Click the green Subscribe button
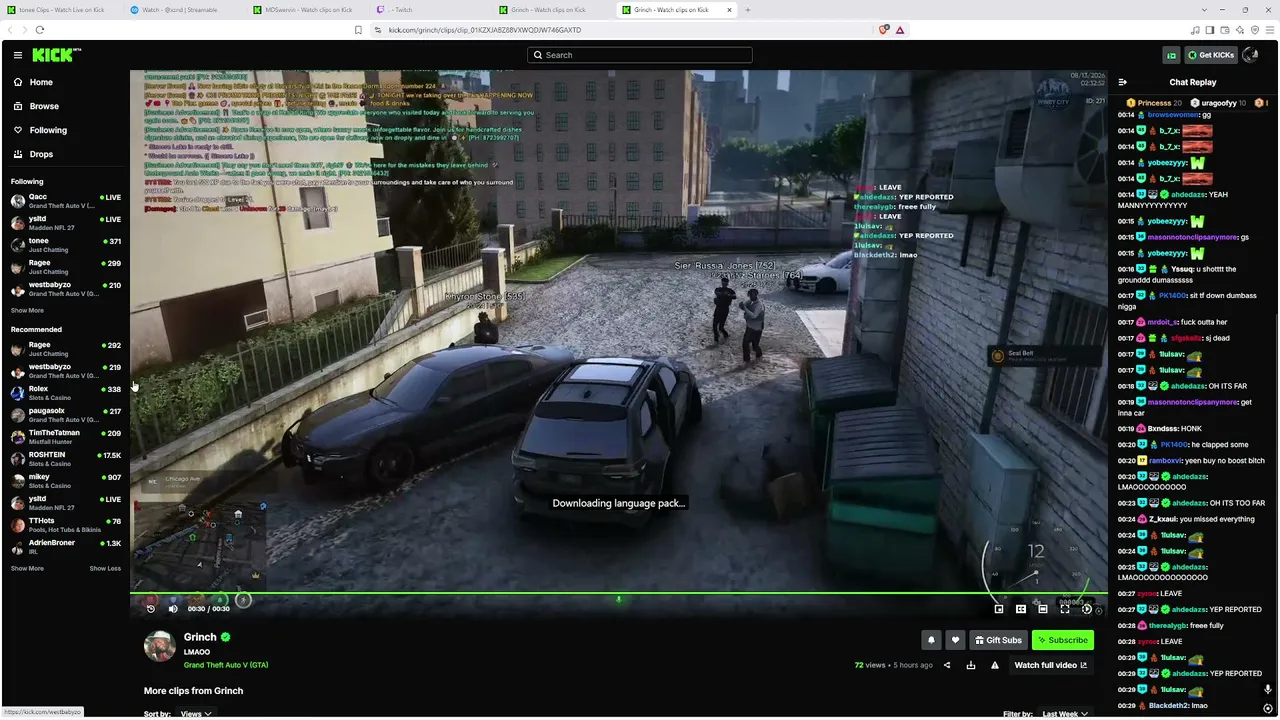This screenshot has height=720, width=1280. 1063,640
